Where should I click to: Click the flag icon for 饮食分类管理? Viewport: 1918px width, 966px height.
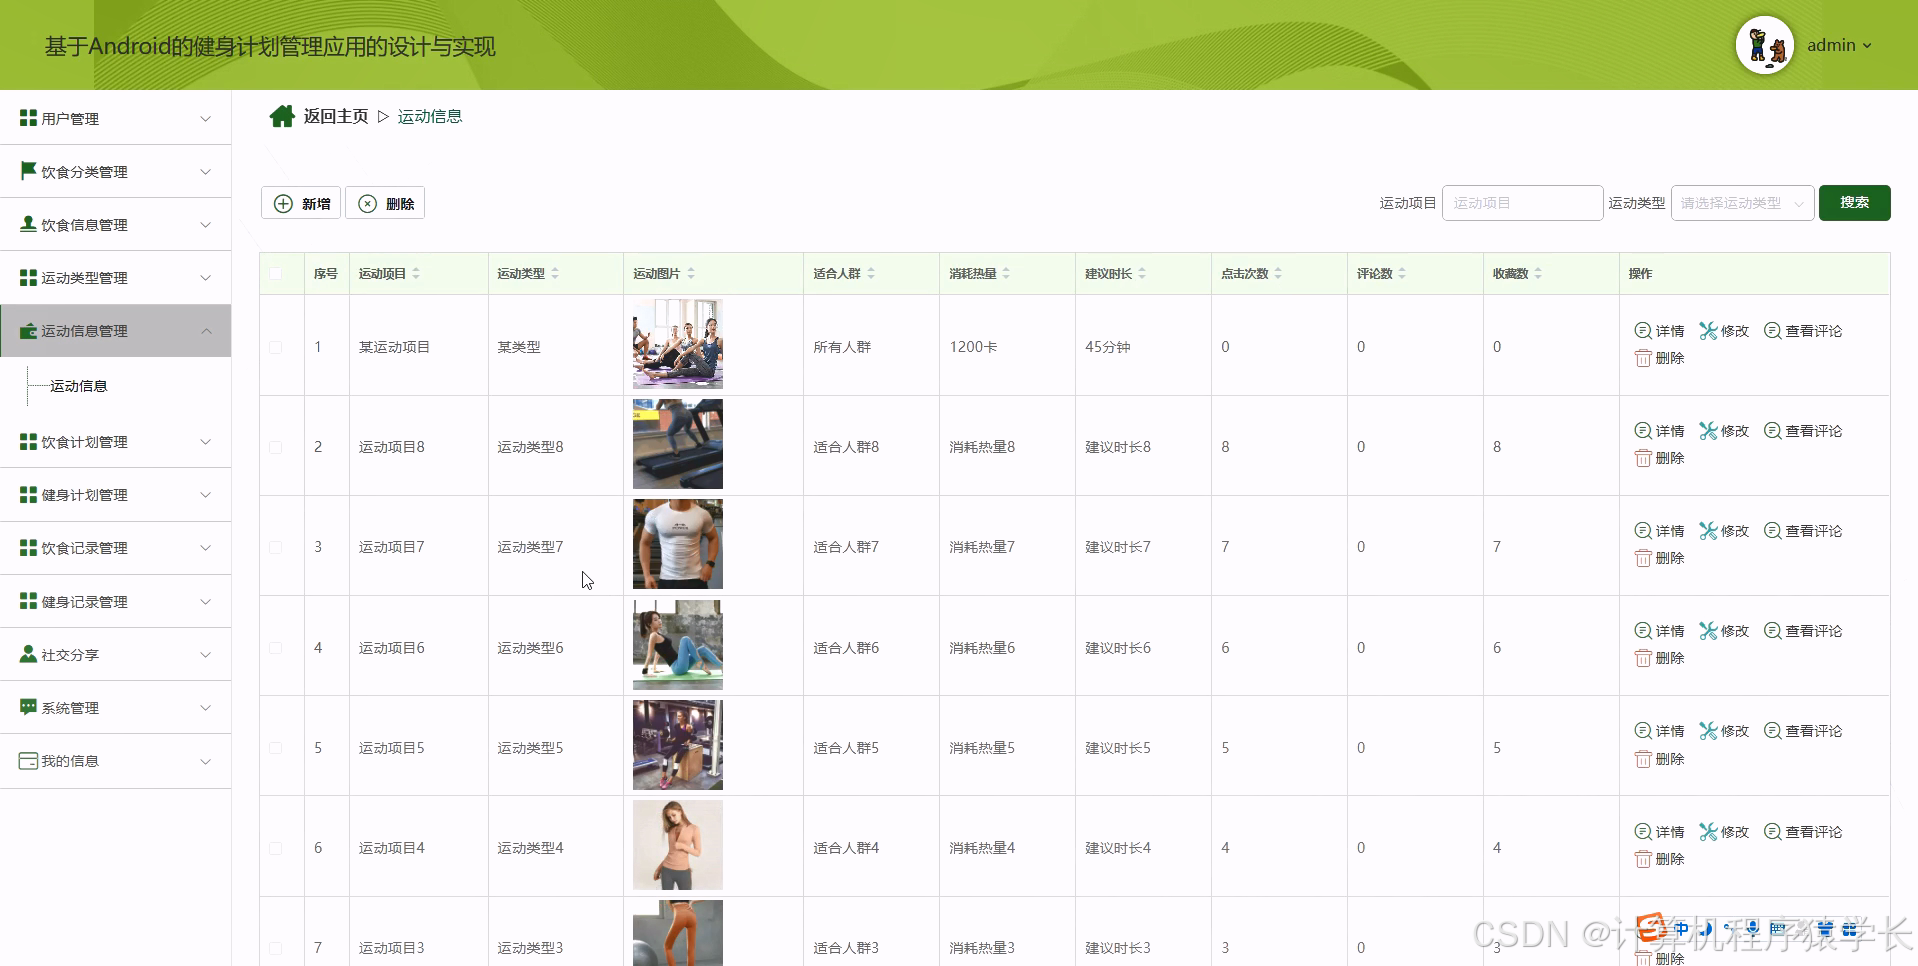[x=28, y=171]
